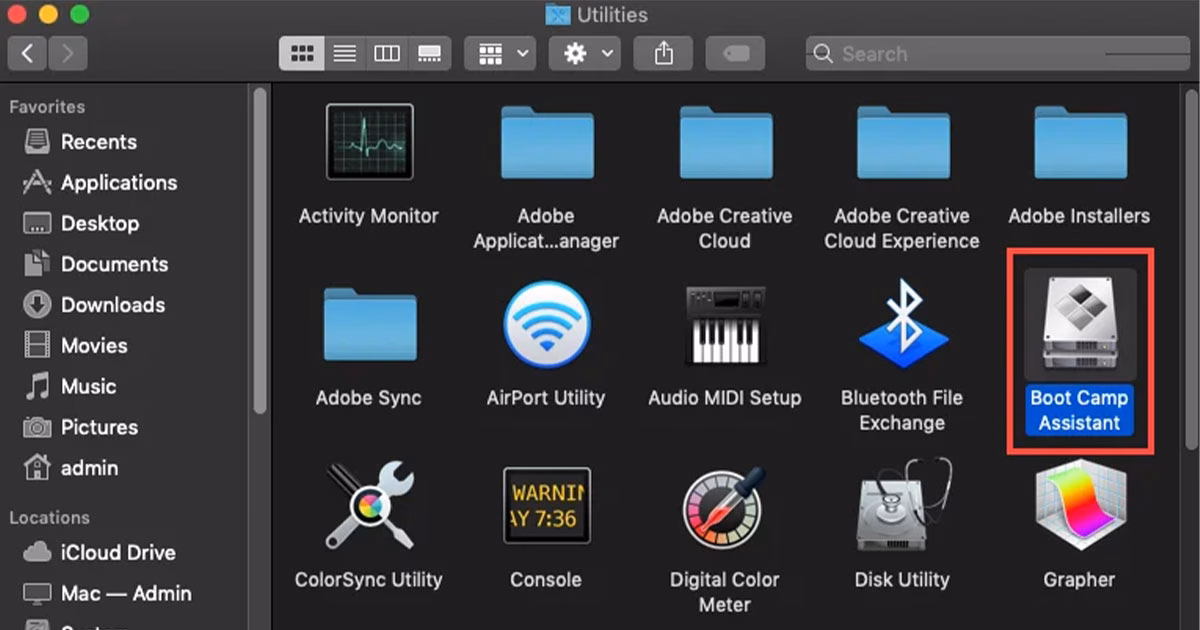Click the sidebar scrollbar
The height and width of the screenshot is (630, 1200).
click(x=259, y=250)
